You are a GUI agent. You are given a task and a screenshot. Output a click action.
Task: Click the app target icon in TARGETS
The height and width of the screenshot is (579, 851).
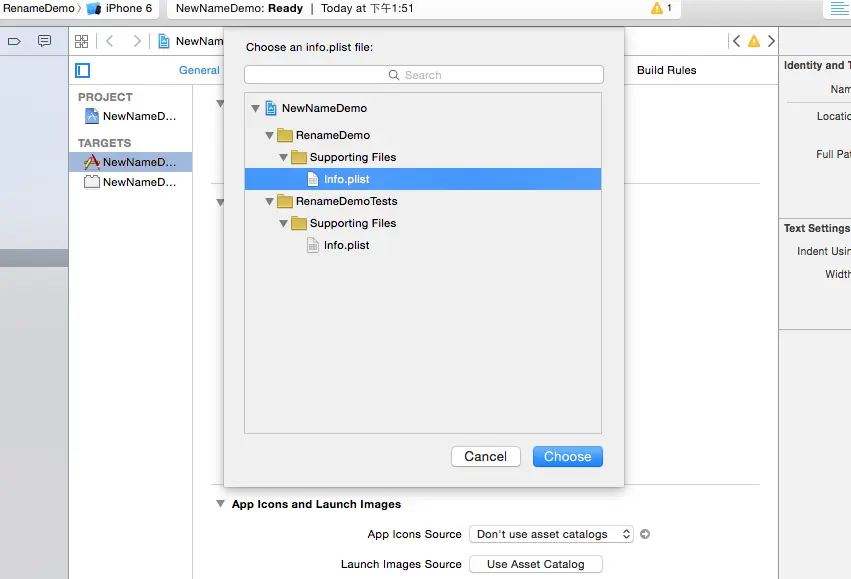[92, 162]
